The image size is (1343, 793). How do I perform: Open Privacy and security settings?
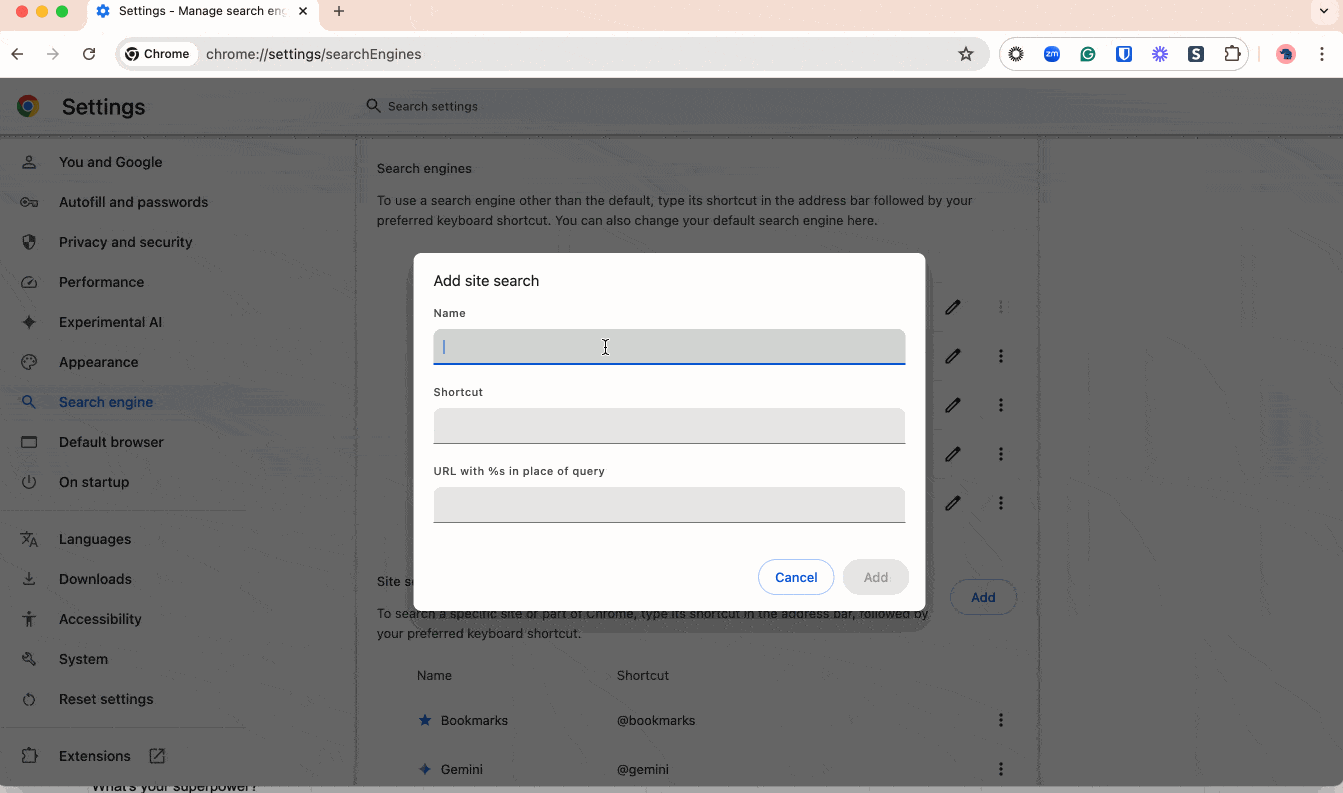pos(125,242)
